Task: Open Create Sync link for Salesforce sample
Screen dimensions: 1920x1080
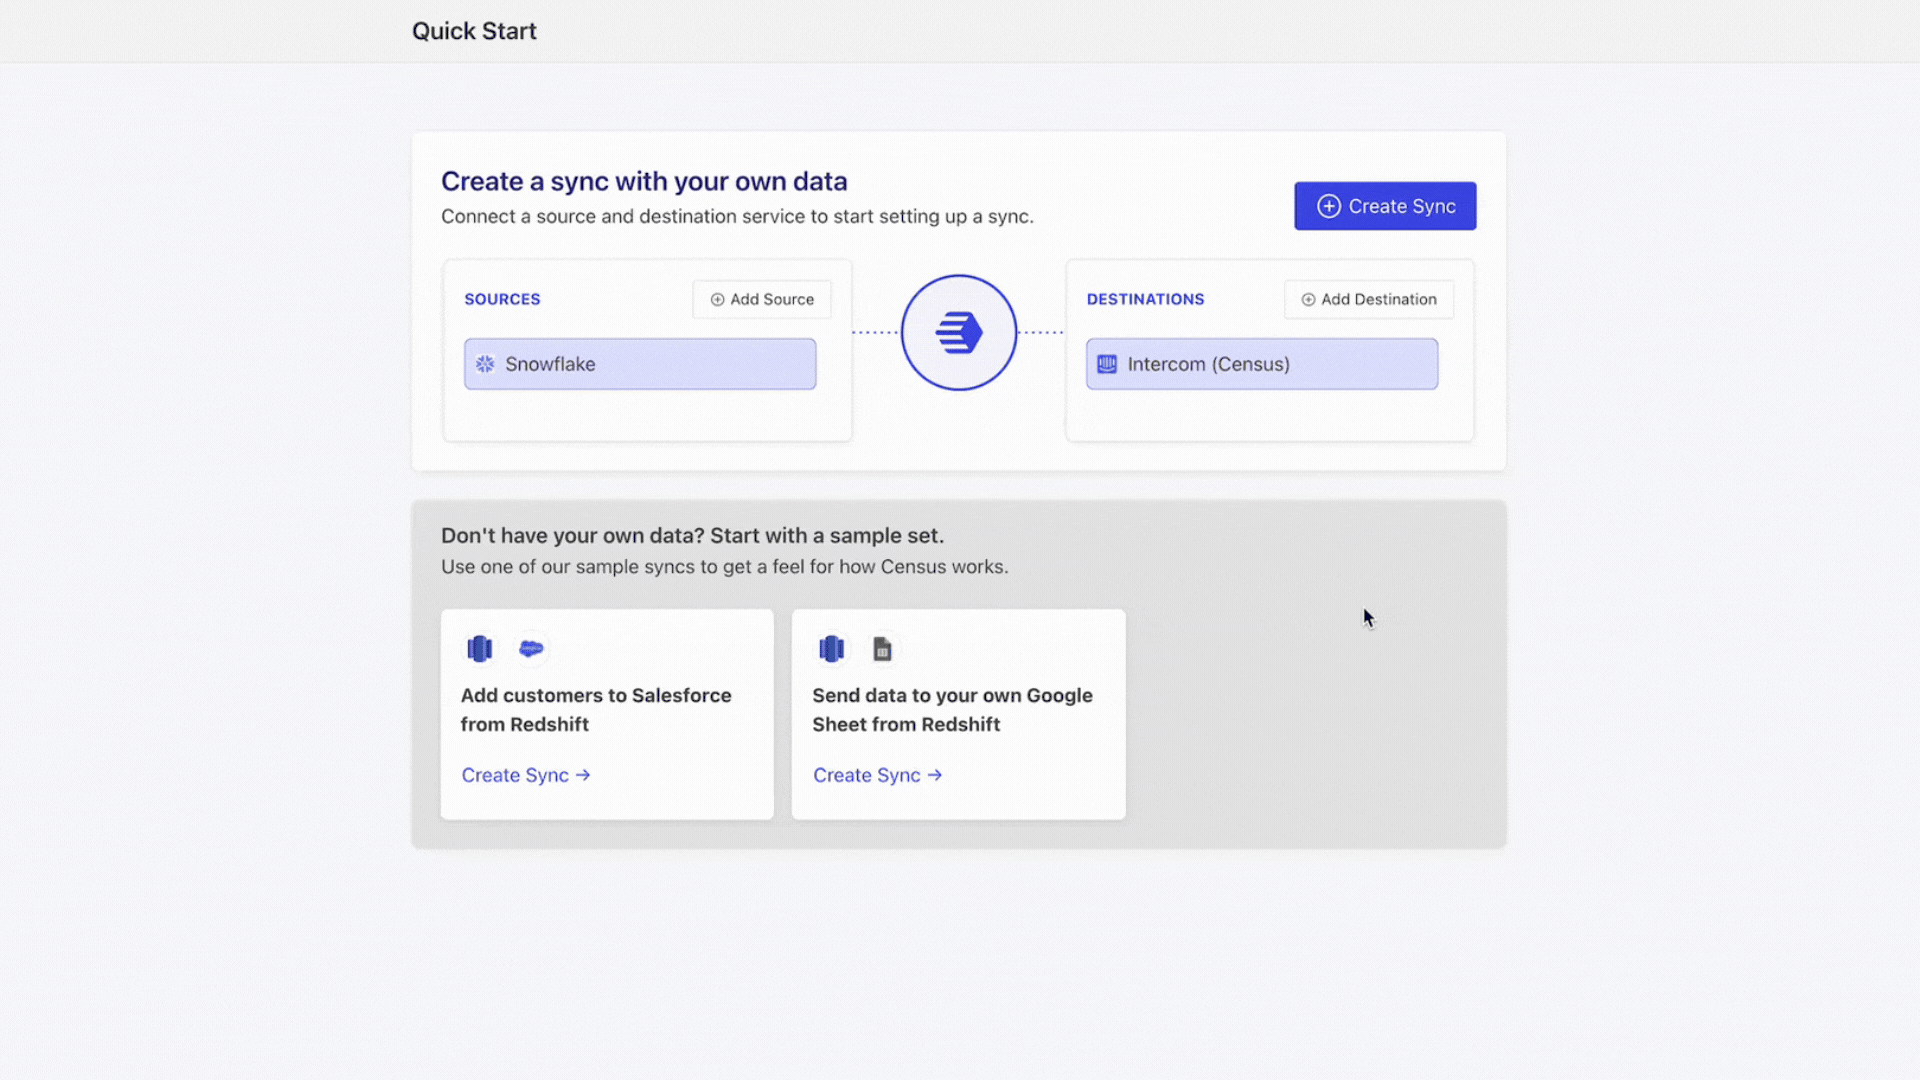Action: 526,775
